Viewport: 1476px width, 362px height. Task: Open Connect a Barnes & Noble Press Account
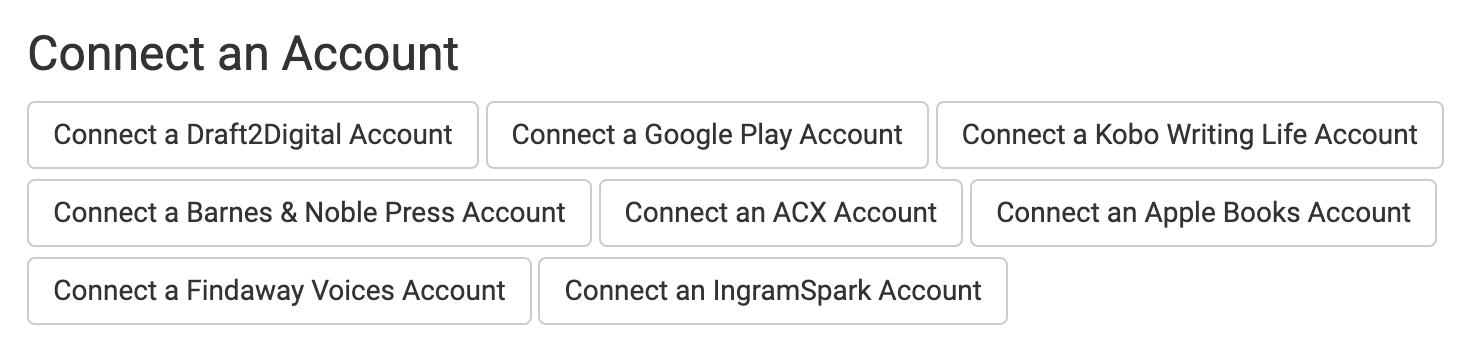309,212
